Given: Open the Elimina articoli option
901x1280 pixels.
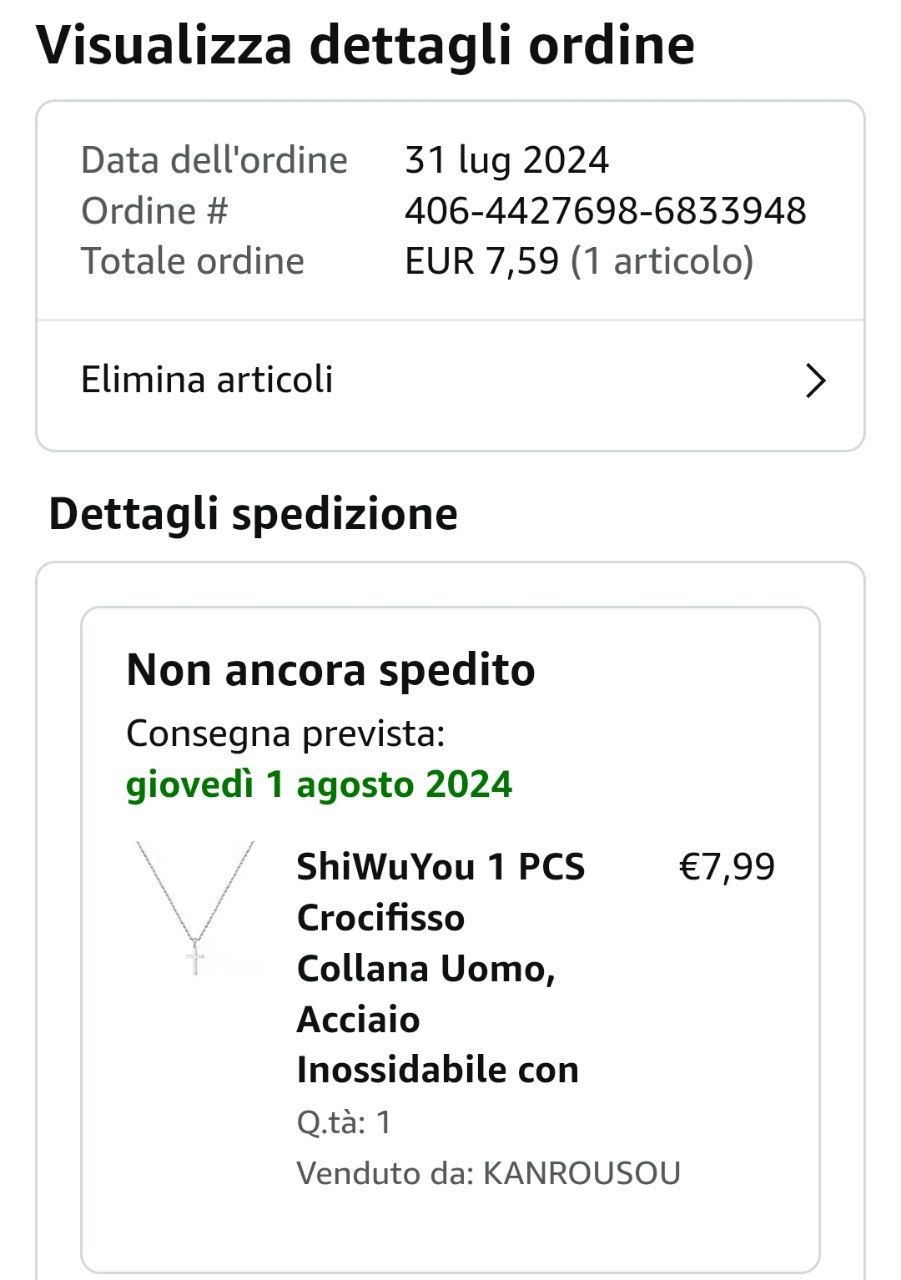Looking at the screenshot, I should 207,380.
